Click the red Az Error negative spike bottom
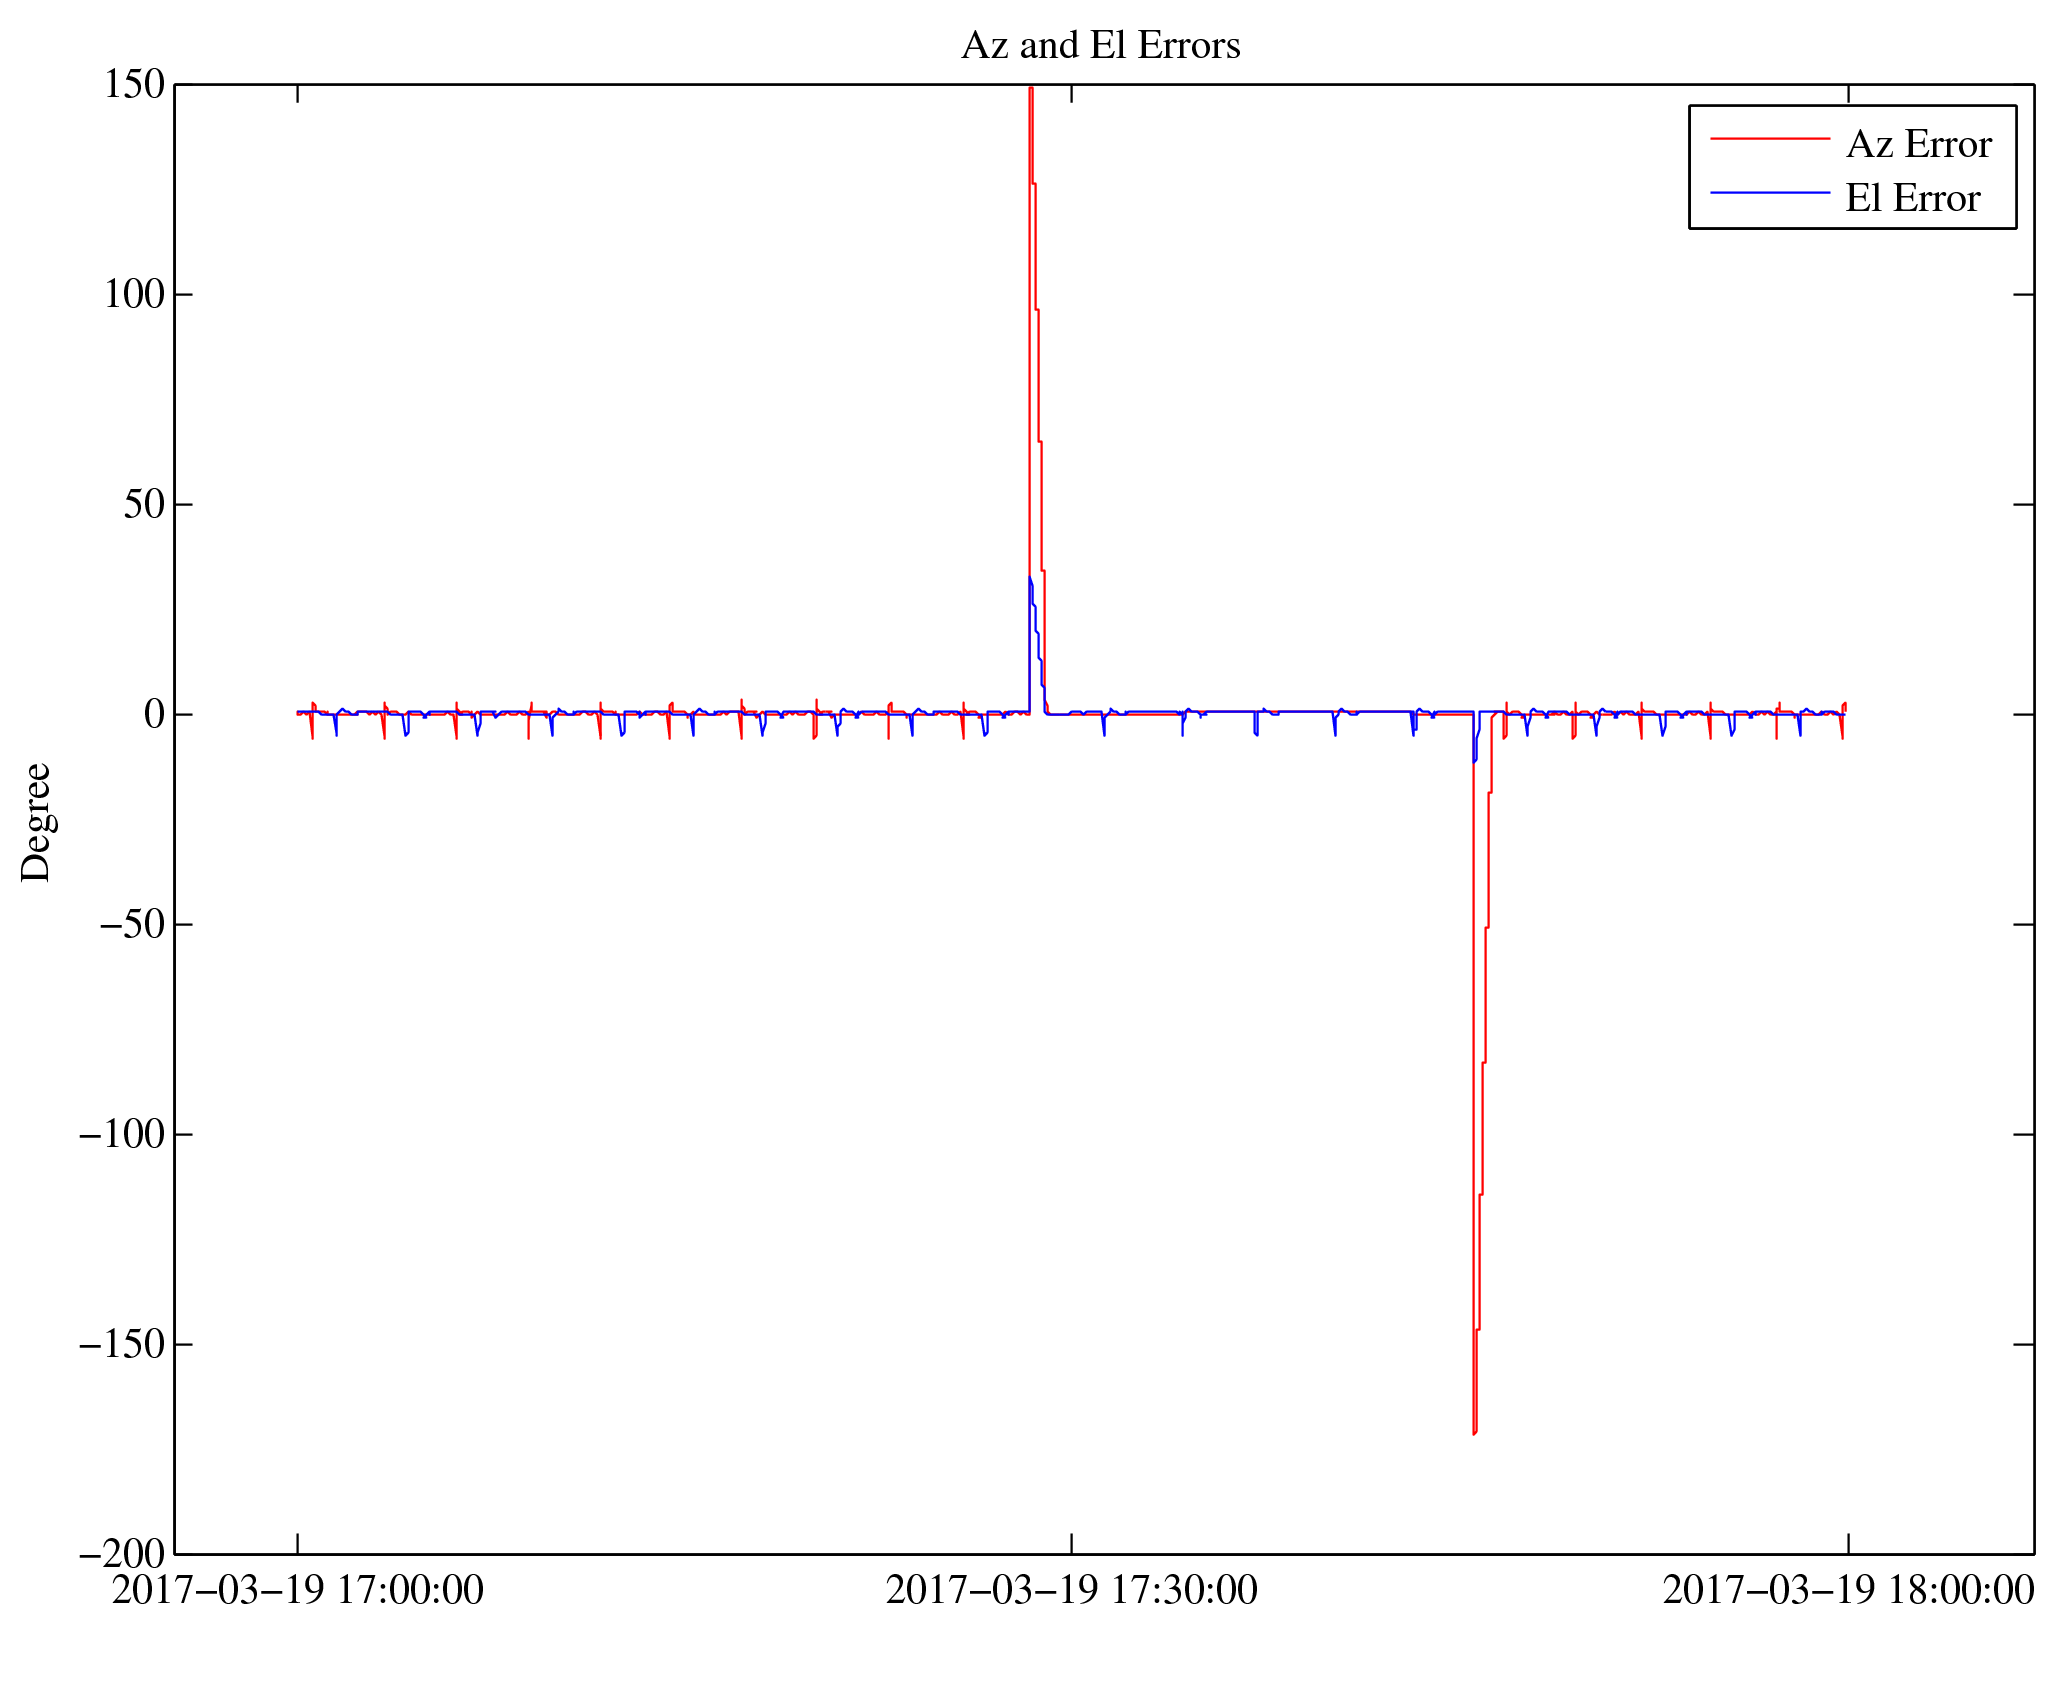 1474,1433
